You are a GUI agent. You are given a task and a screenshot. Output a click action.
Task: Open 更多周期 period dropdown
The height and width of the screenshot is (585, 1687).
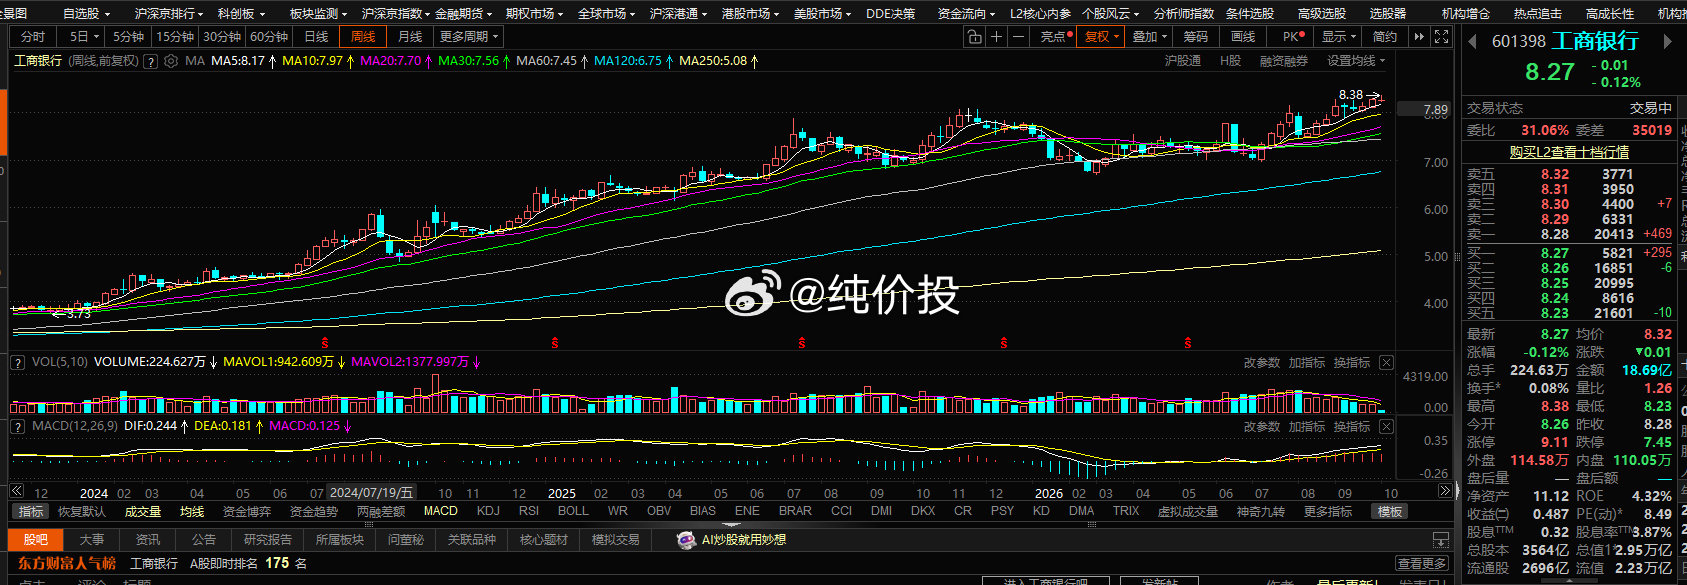468,37
